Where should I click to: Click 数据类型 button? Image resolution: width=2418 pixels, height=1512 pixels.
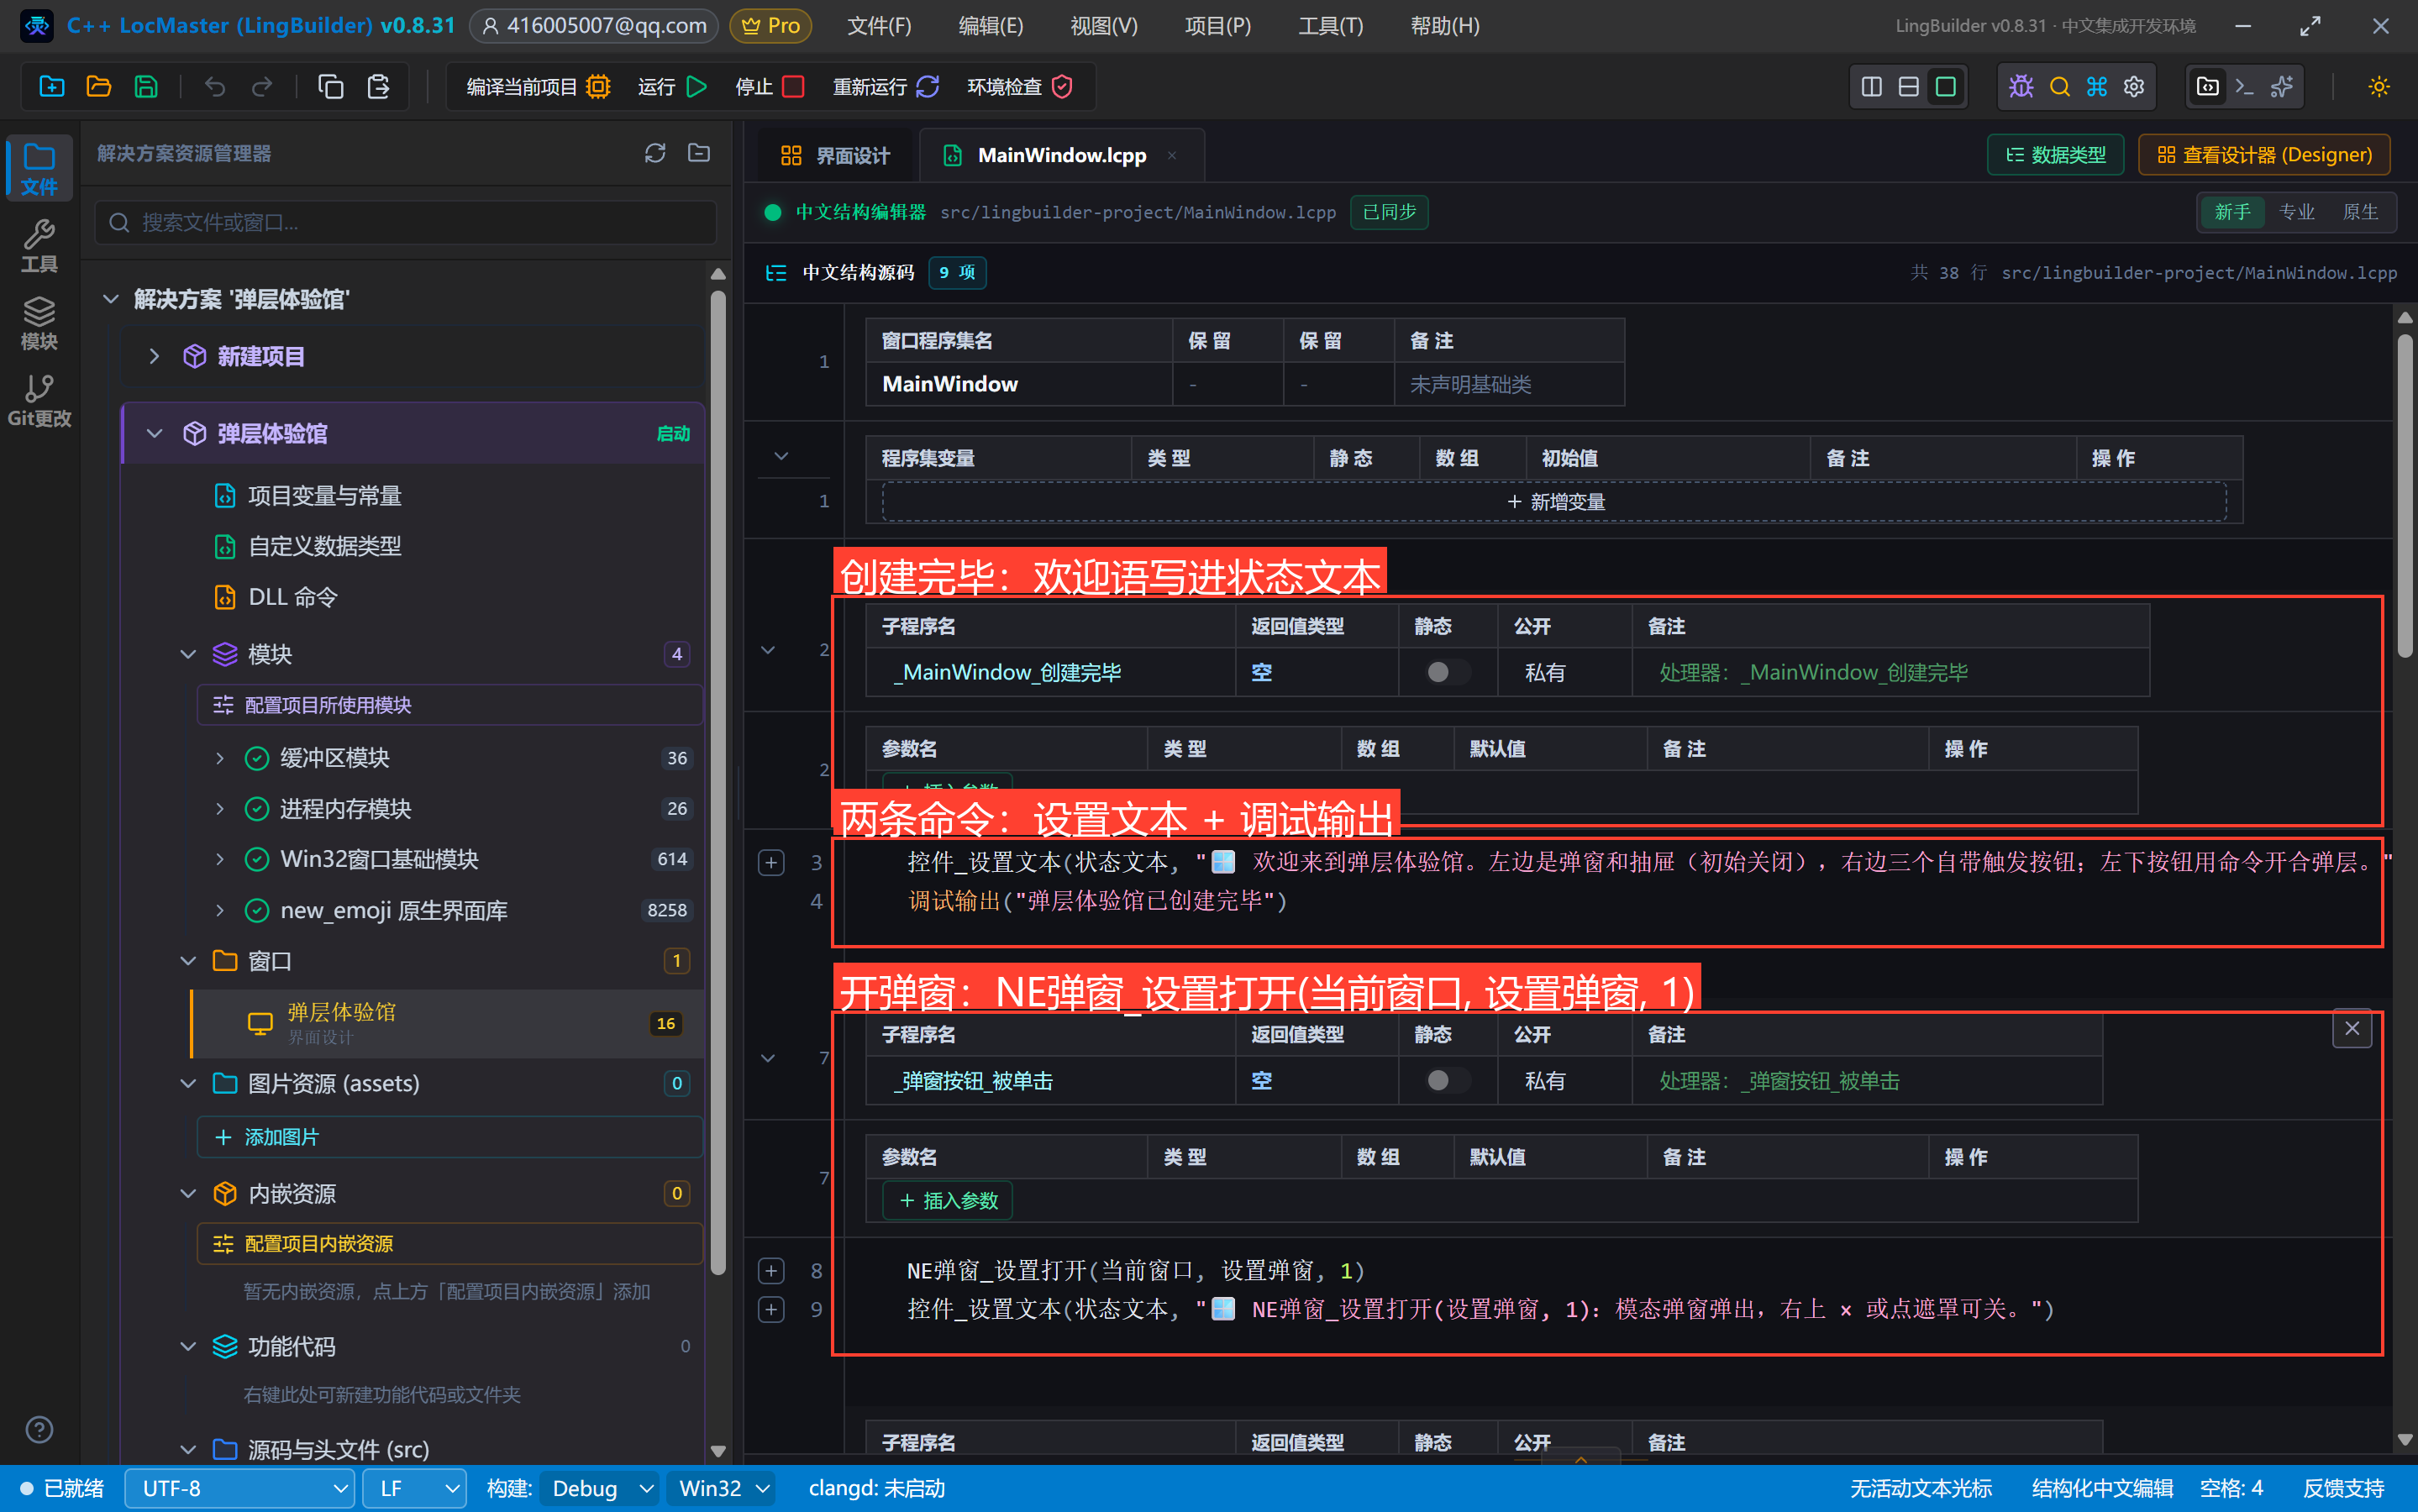point(2055,155)
